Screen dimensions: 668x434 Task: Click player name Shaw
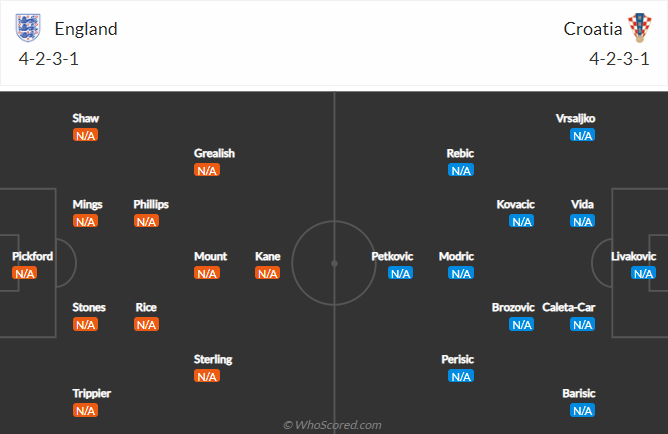86,118
